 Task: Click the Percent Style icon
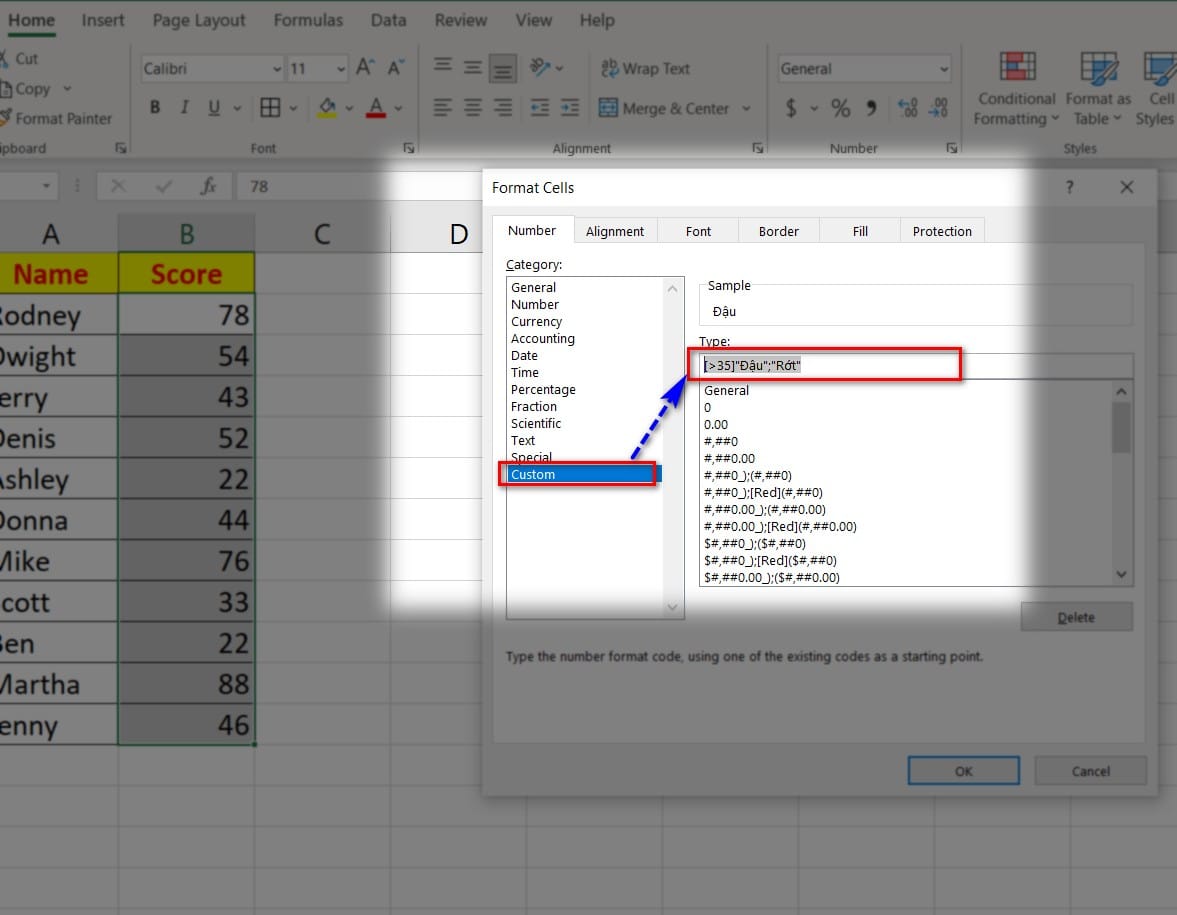841,108
